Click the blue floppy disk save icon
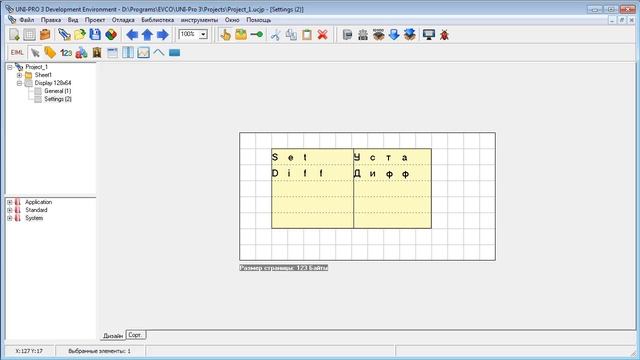Screen dimensions: 640x360 tap(95, 35)
